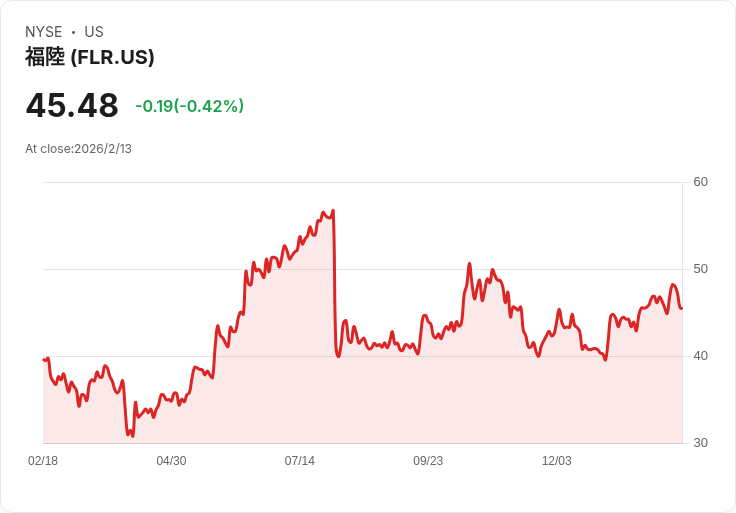Click the NYSE exchange label
736x513 pixels.
tap(44, 32)
